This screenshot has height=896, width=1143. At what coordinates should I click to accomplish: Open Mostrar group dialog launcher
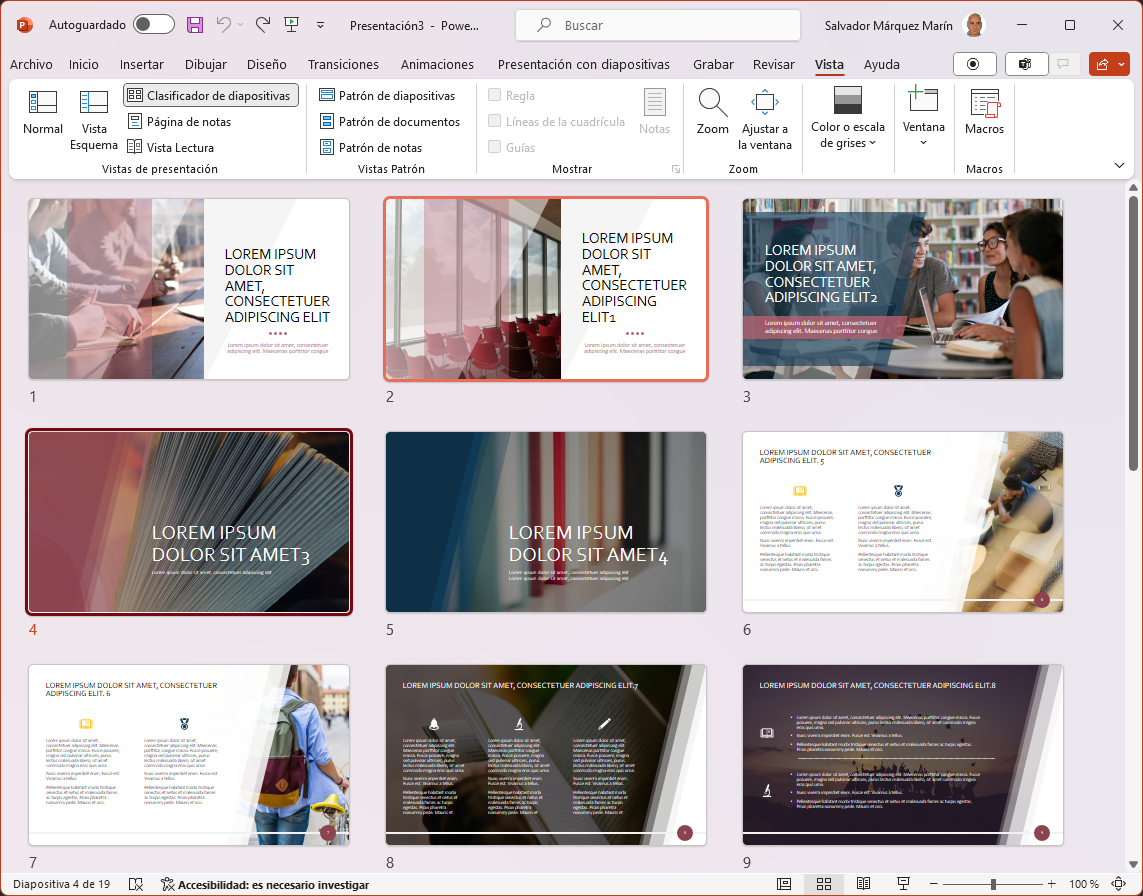coord(676,169)
